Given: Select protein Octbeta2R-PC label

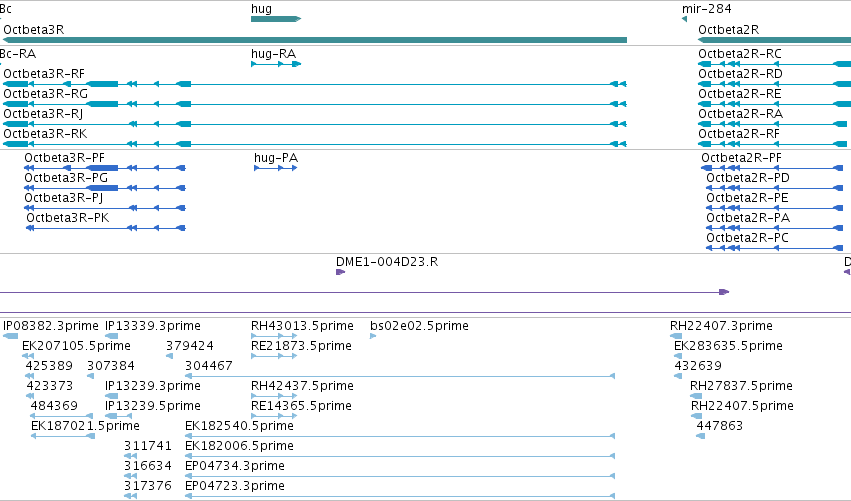Looking at the screenshot, I should click(747, 238).
